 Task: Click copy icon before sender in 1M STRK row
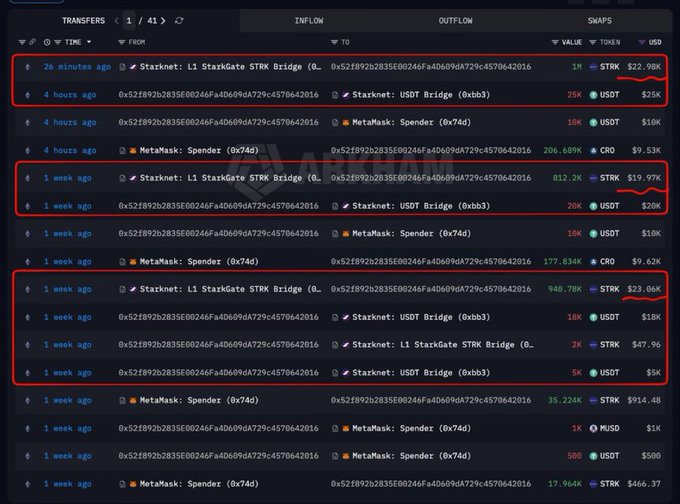tap(122, 67)
